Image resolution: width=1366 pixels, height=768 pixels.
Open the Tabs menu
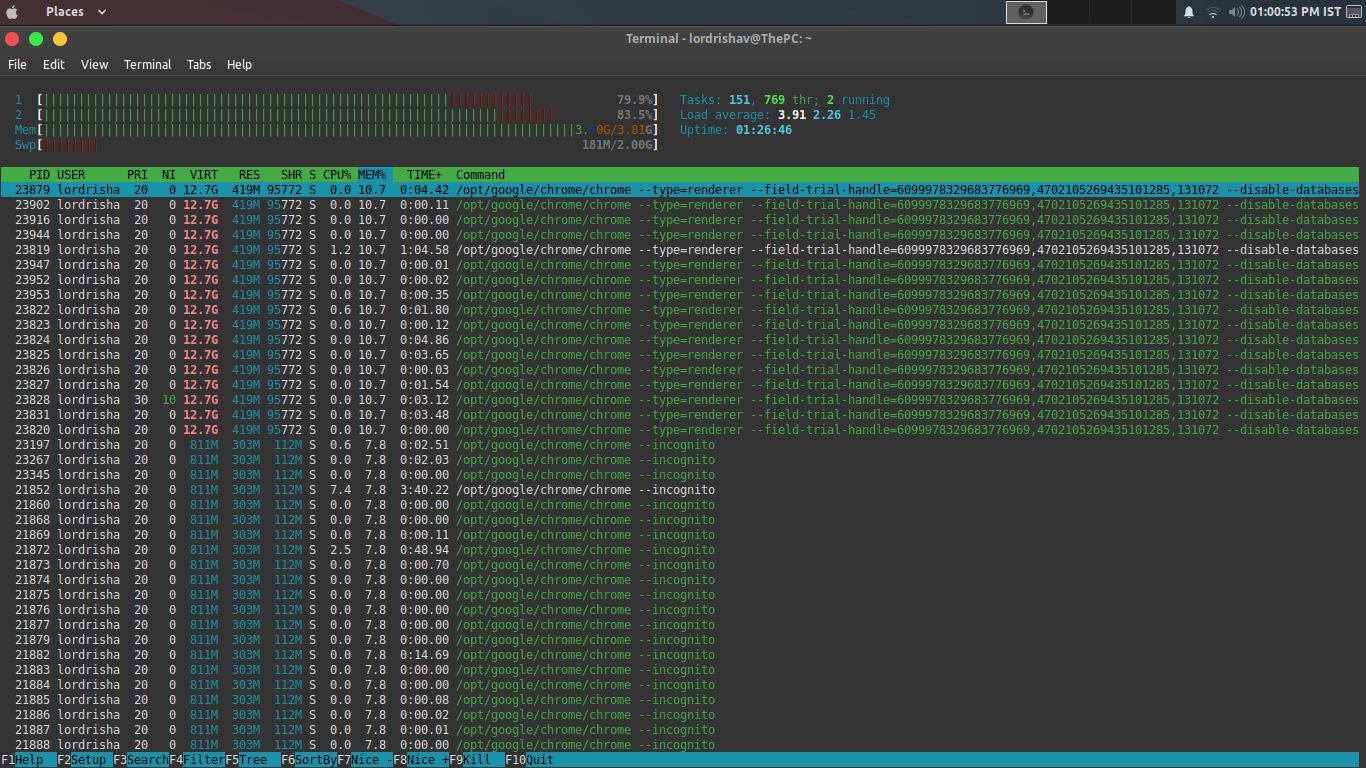199,64
